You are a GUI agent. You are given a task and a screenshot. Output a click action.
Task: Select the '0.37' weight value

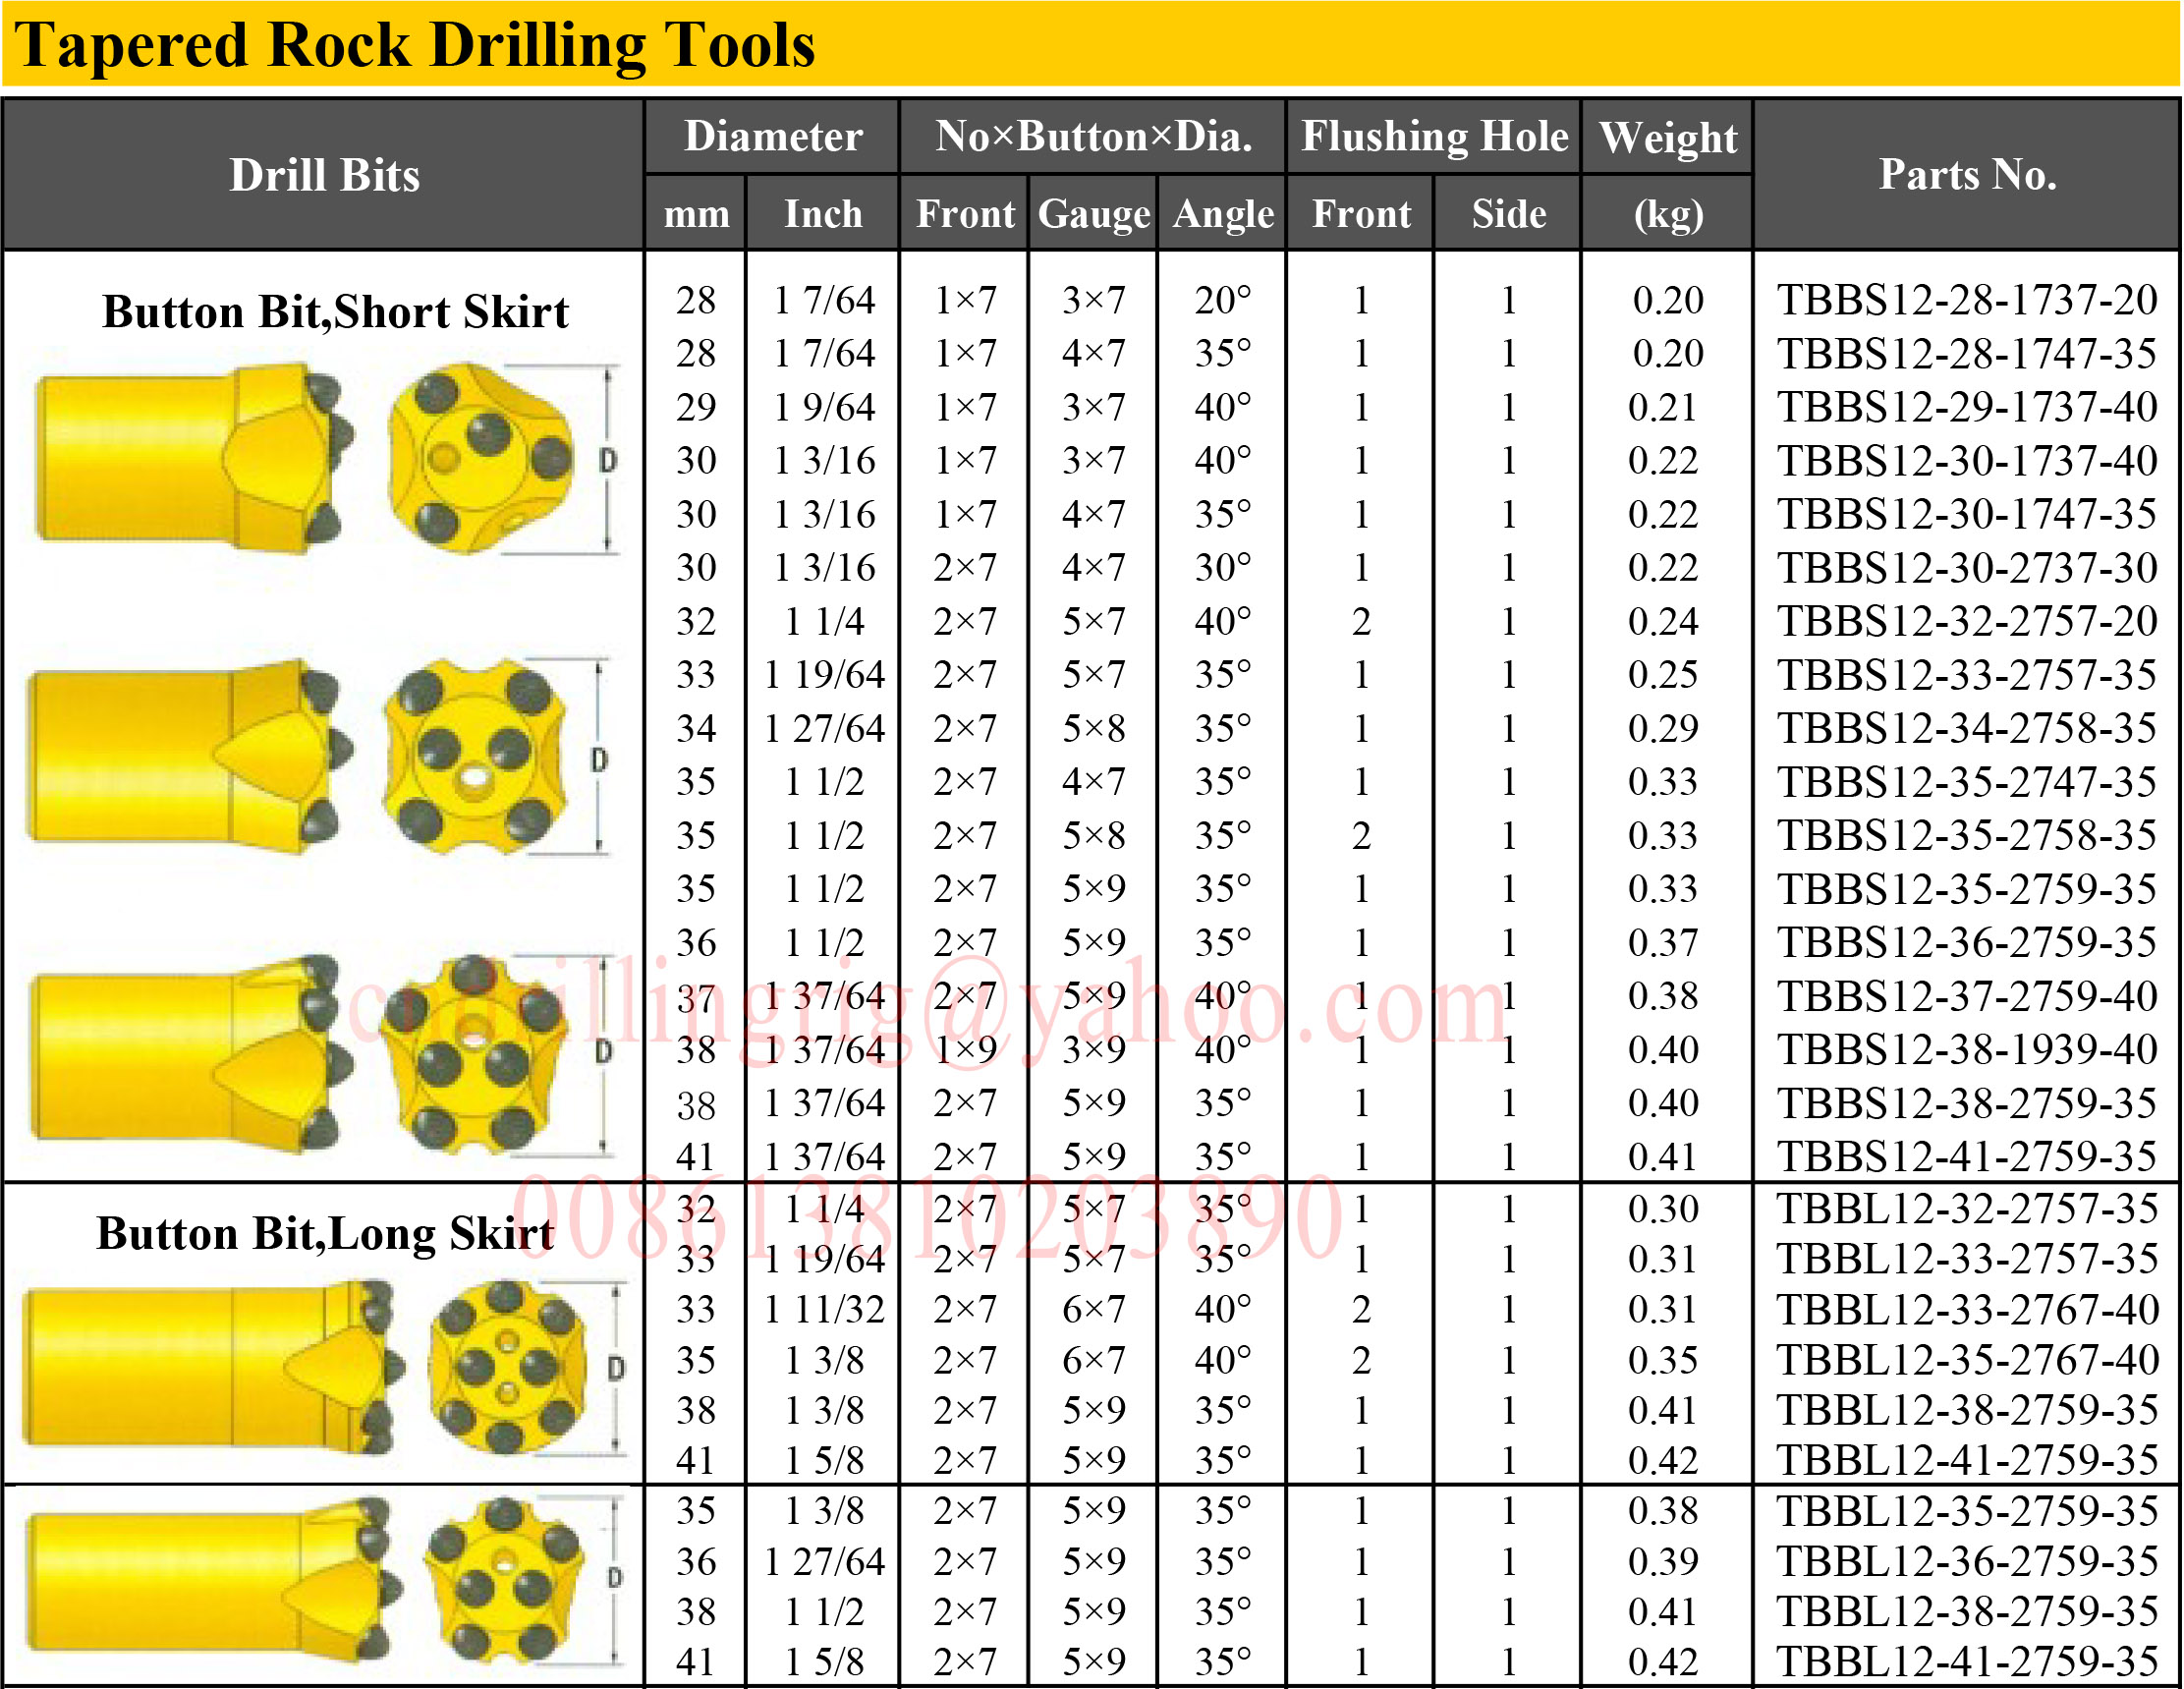click(1663, 942)
